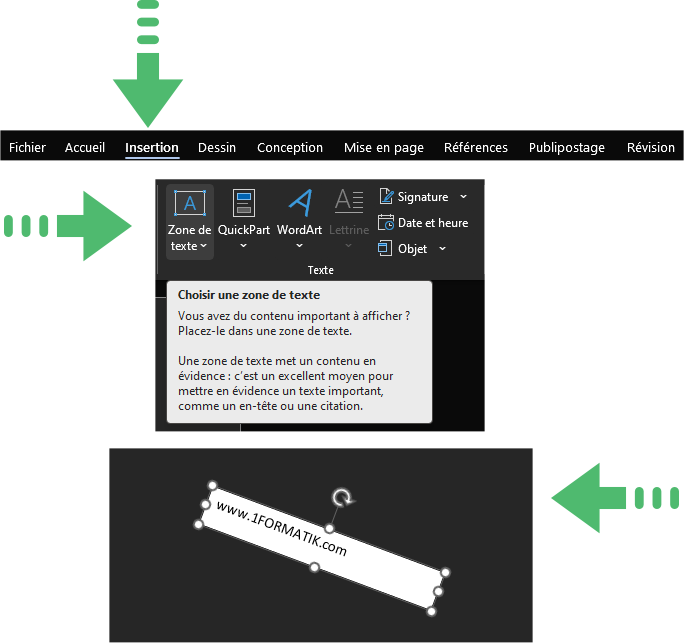
Task: Click the Date et heure calendar icon
Action: [386, 222]
